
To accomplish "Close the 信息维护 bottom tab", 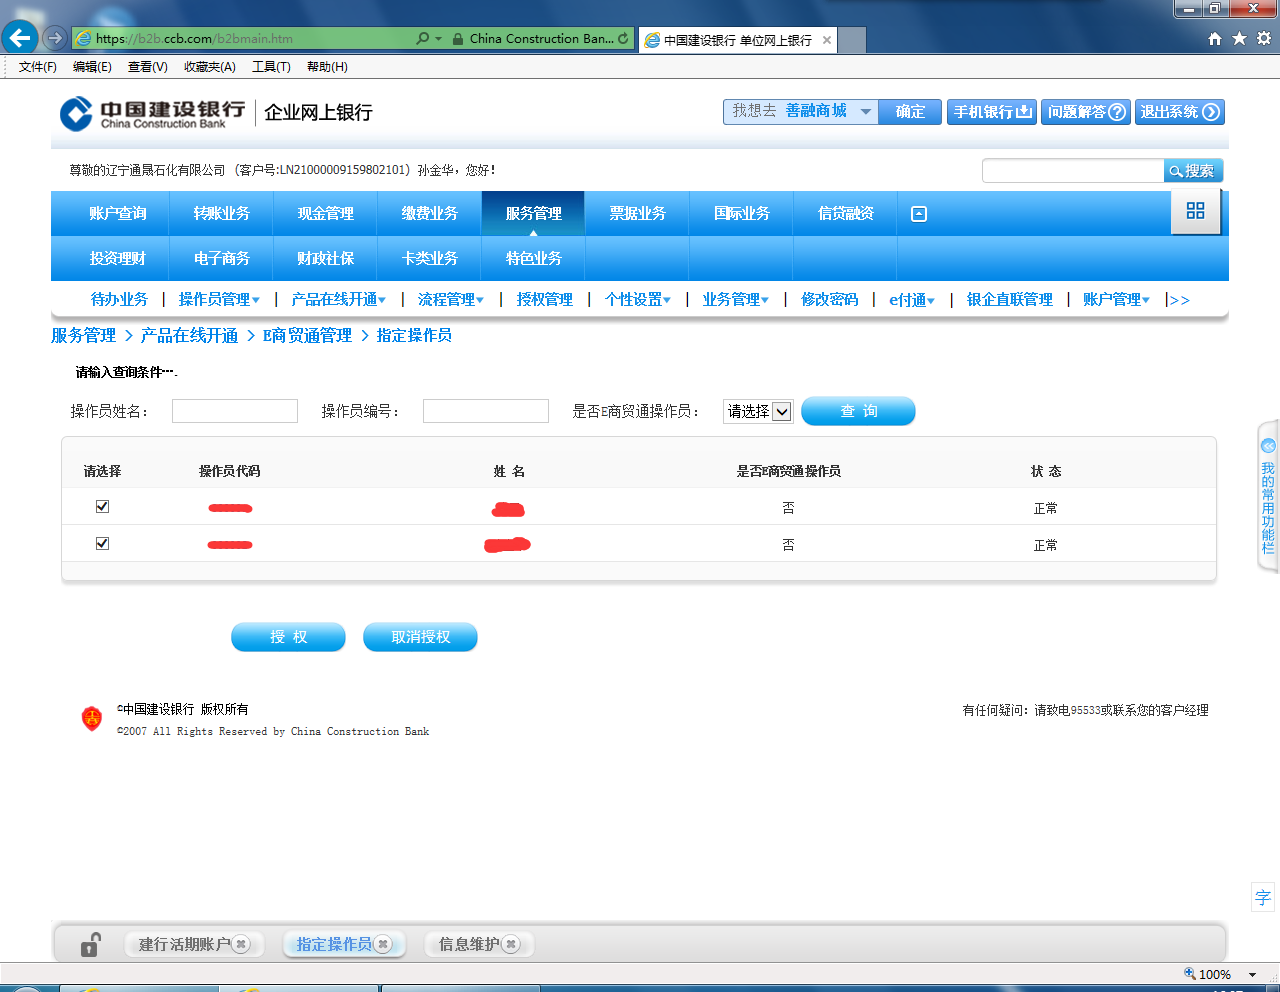I will [511, 944].
